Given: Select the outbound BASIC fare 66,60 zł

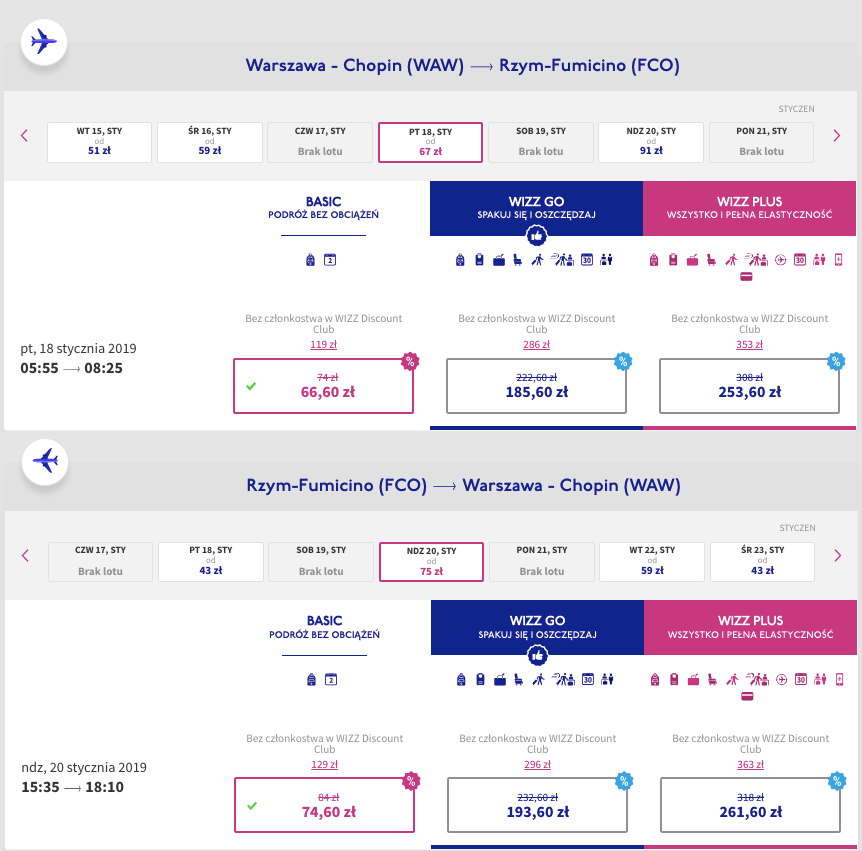Looking at the screenshot, I should [x=323, y=386].
